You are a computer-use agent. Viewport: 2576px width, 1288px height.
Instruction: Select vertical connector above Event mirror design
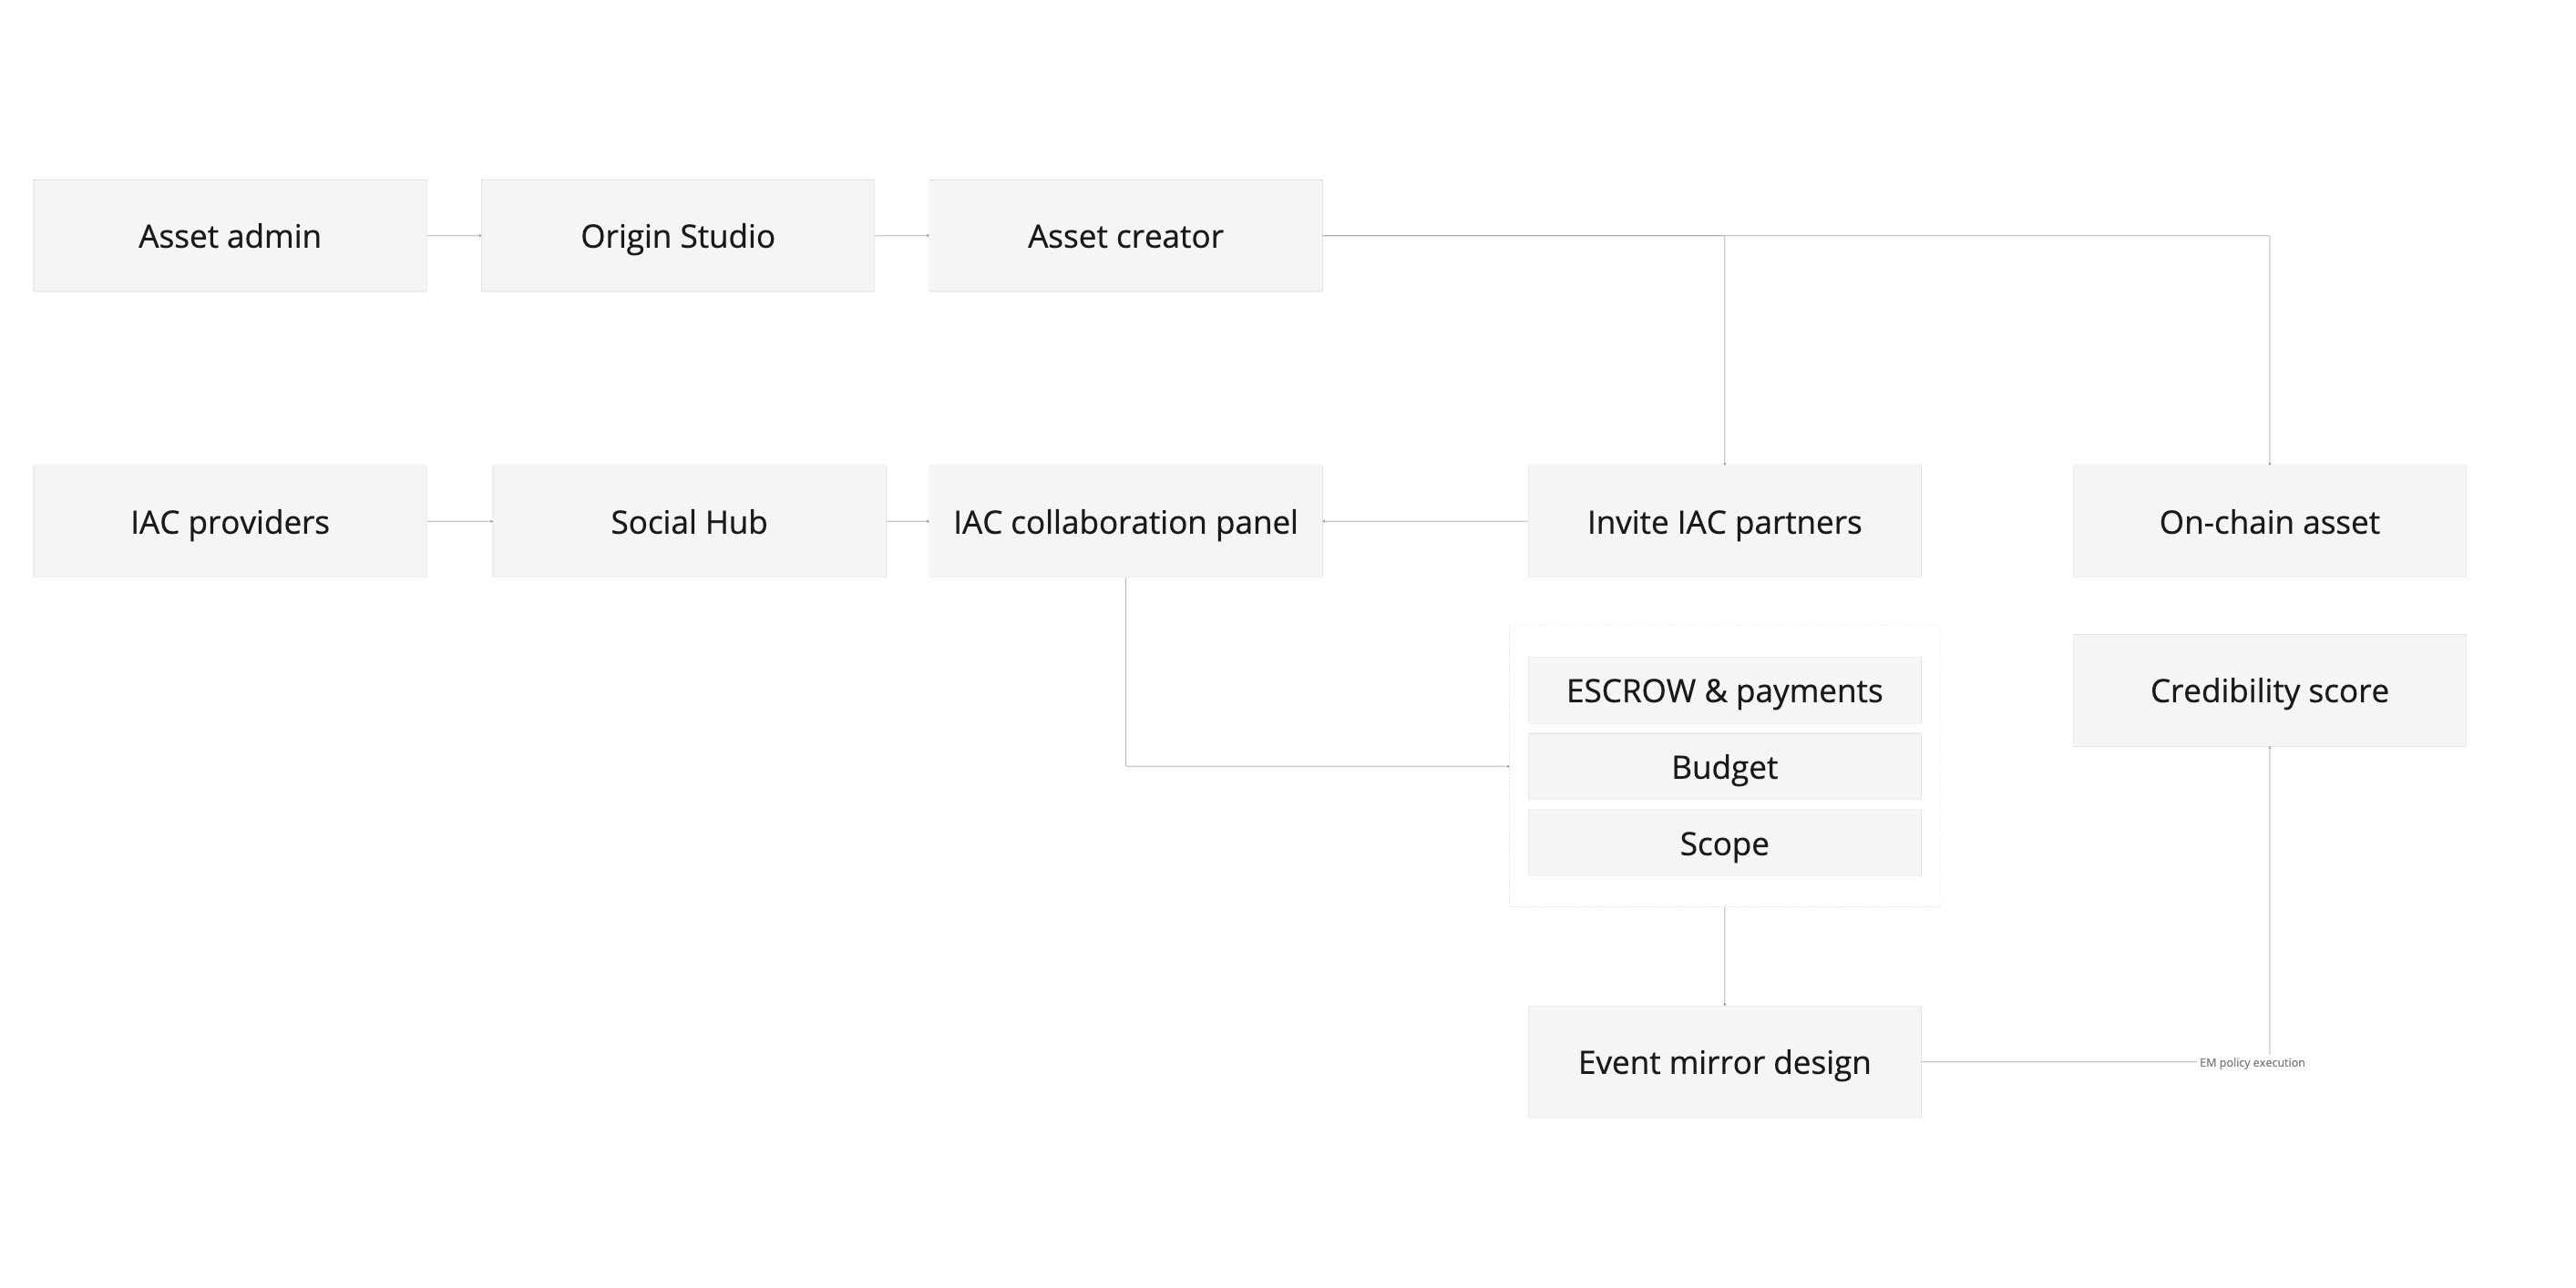click(1724, 956)
